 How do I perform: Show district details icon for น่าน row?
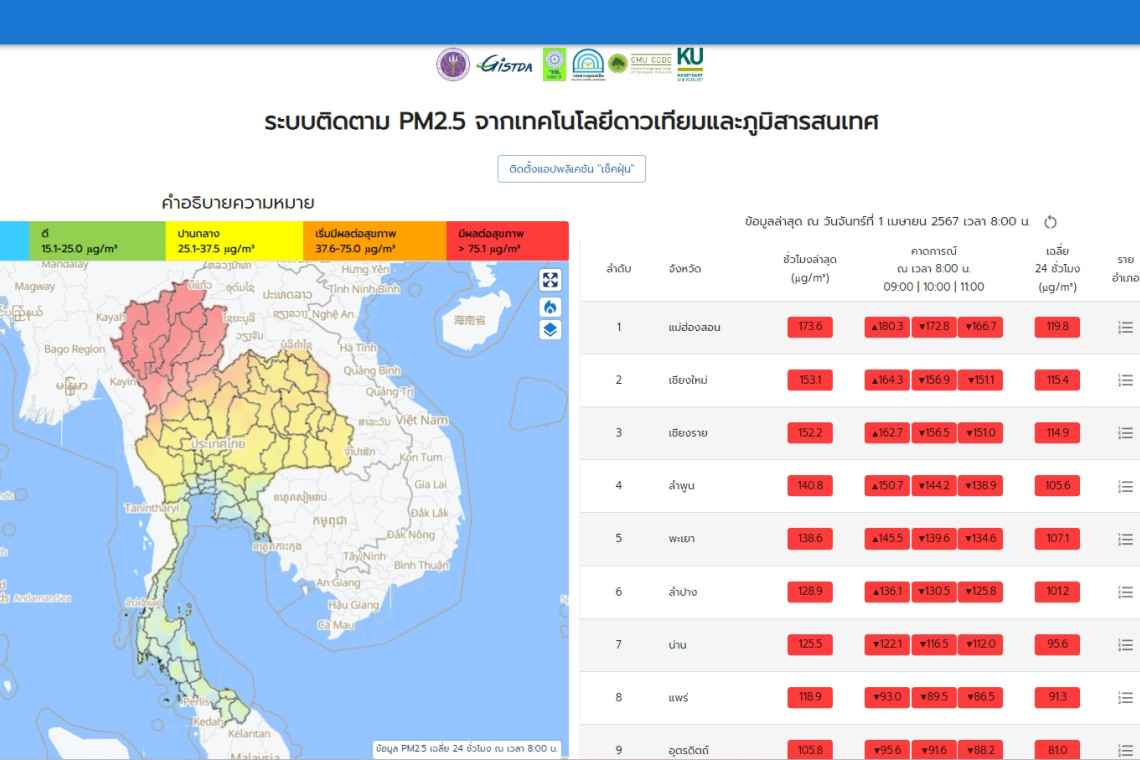[1125, 645]
